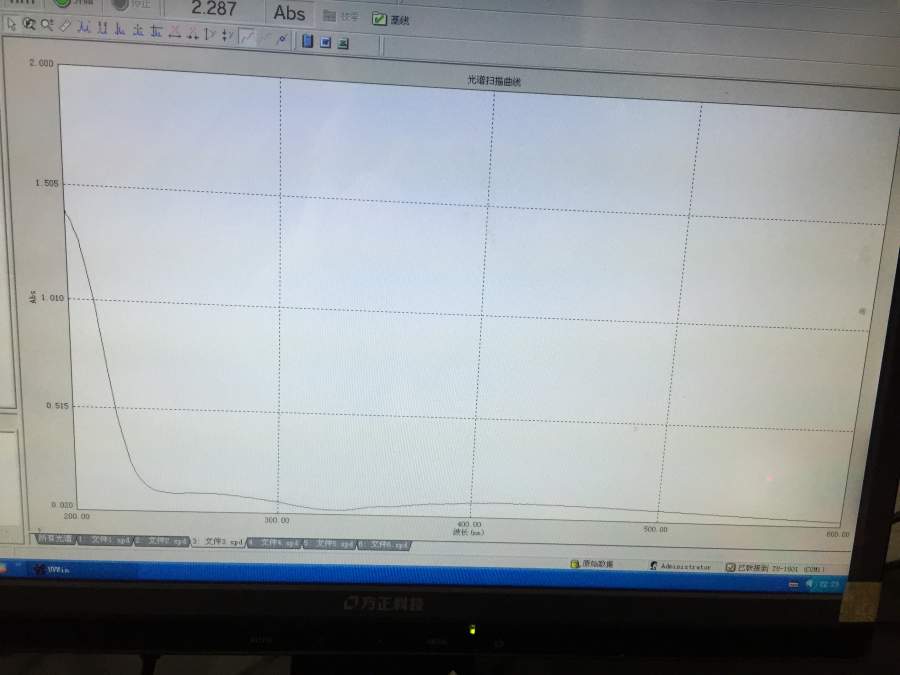Click the Abs unit label
900x675 pixels.
pyautogui.click(x=289, y=12)
